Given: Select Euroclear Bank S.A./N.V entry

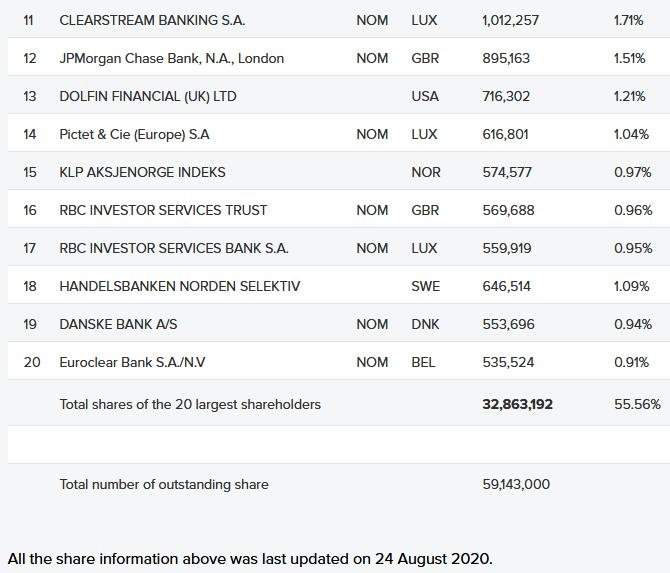Looking at the screenshot, I should [133, 362].
